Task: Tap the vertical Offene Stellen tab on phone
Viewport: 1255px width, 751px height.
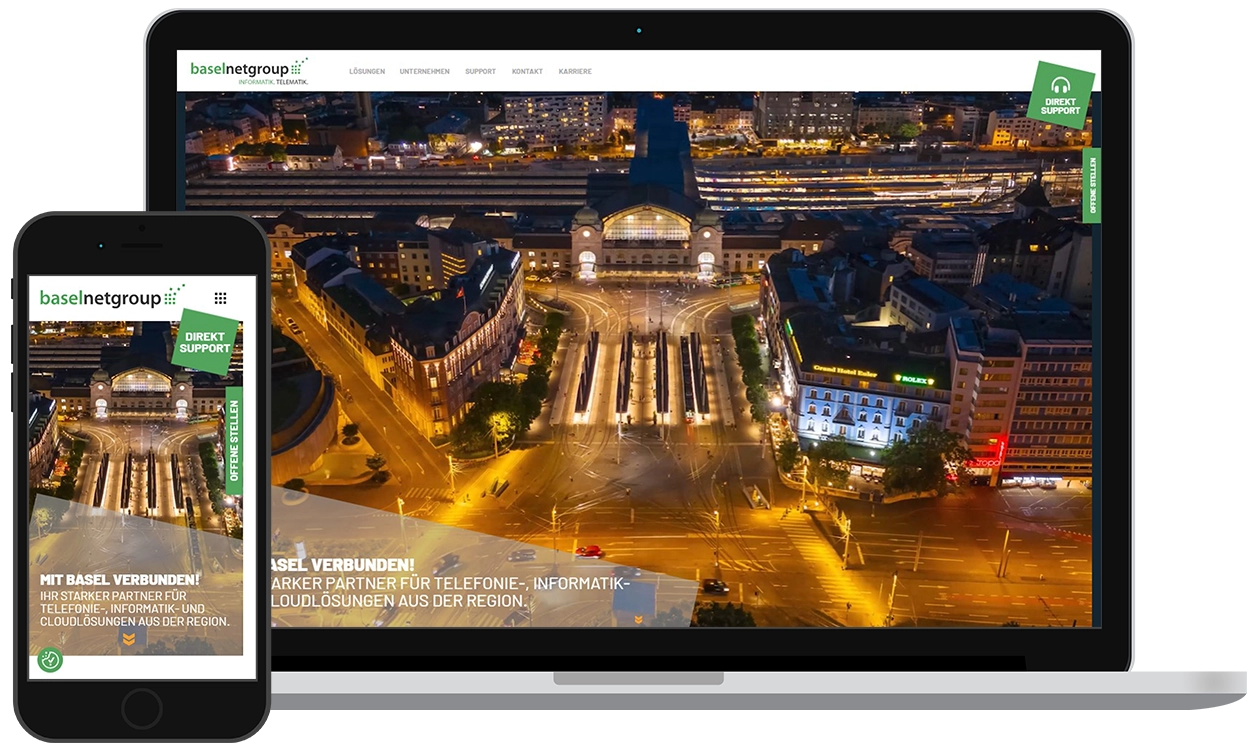Action: point(234,441)
